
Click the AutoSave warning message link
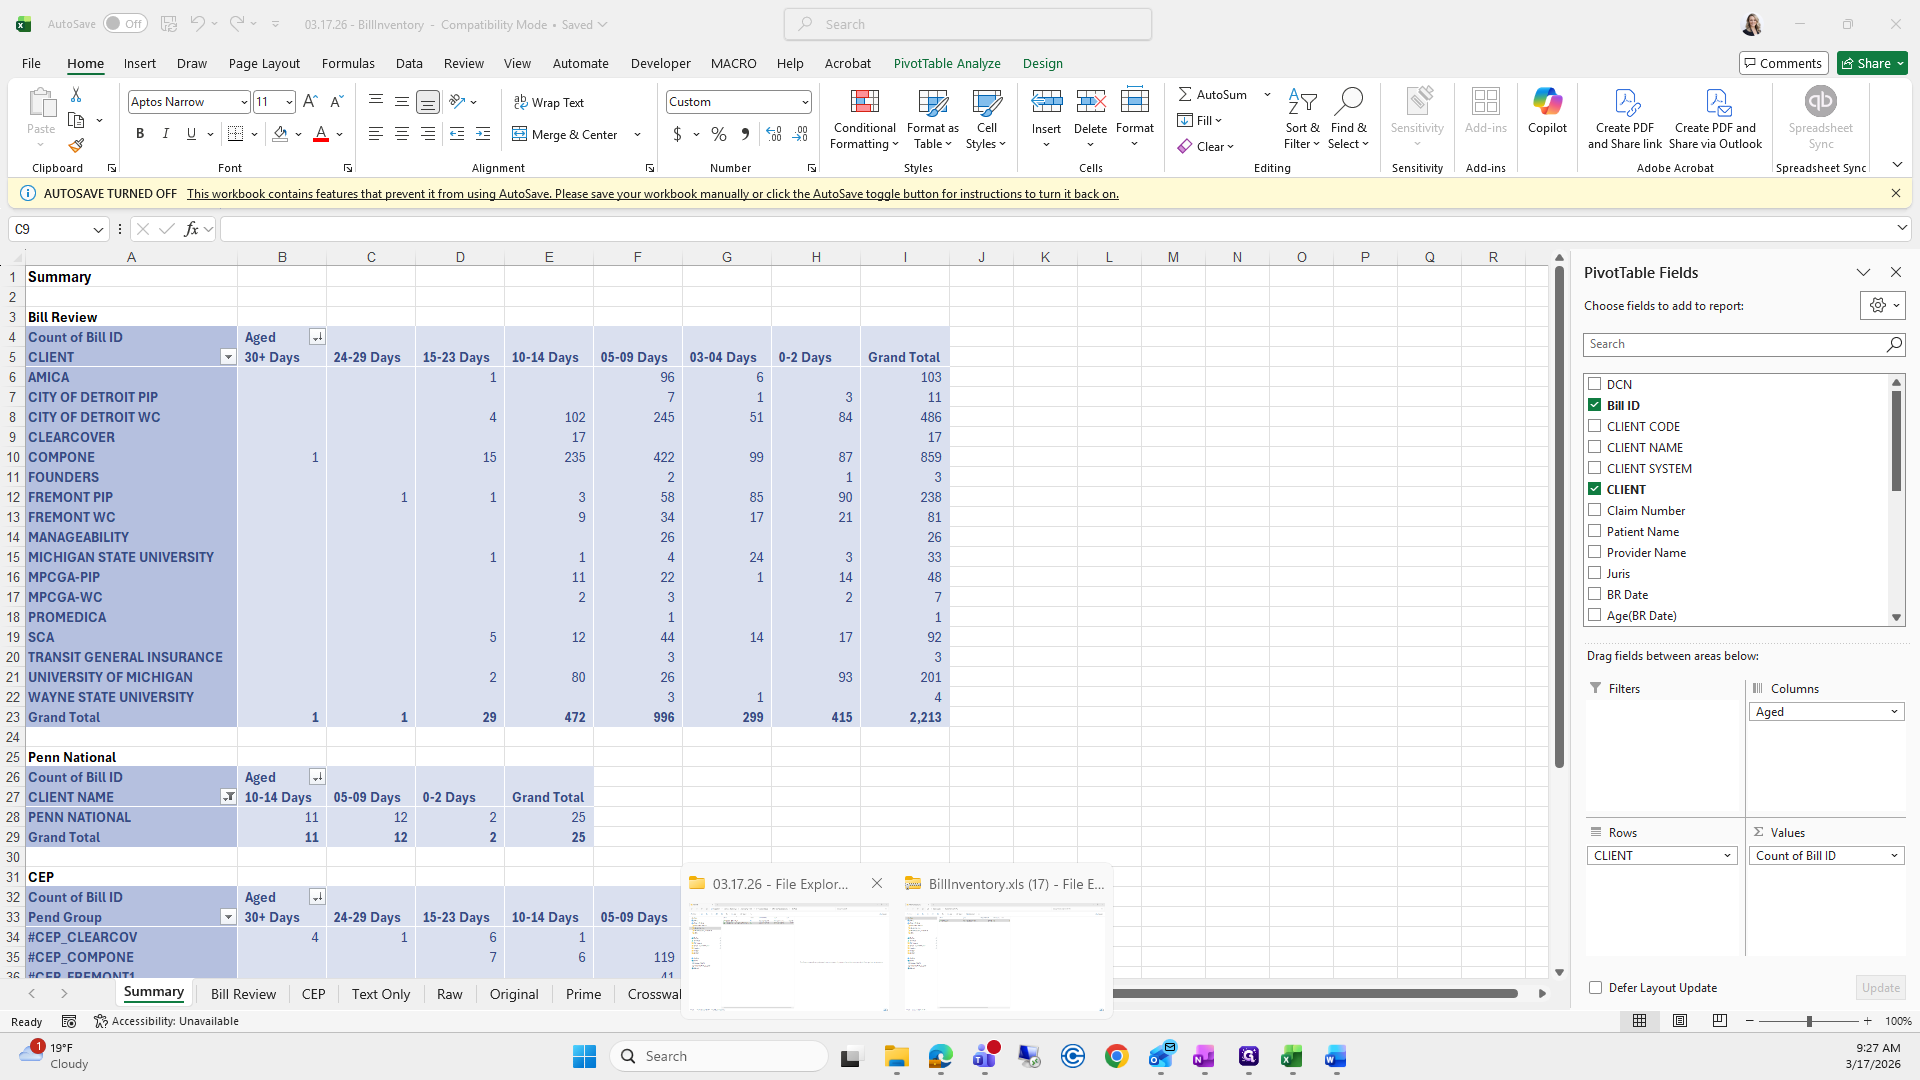click(x=652, y=194)
